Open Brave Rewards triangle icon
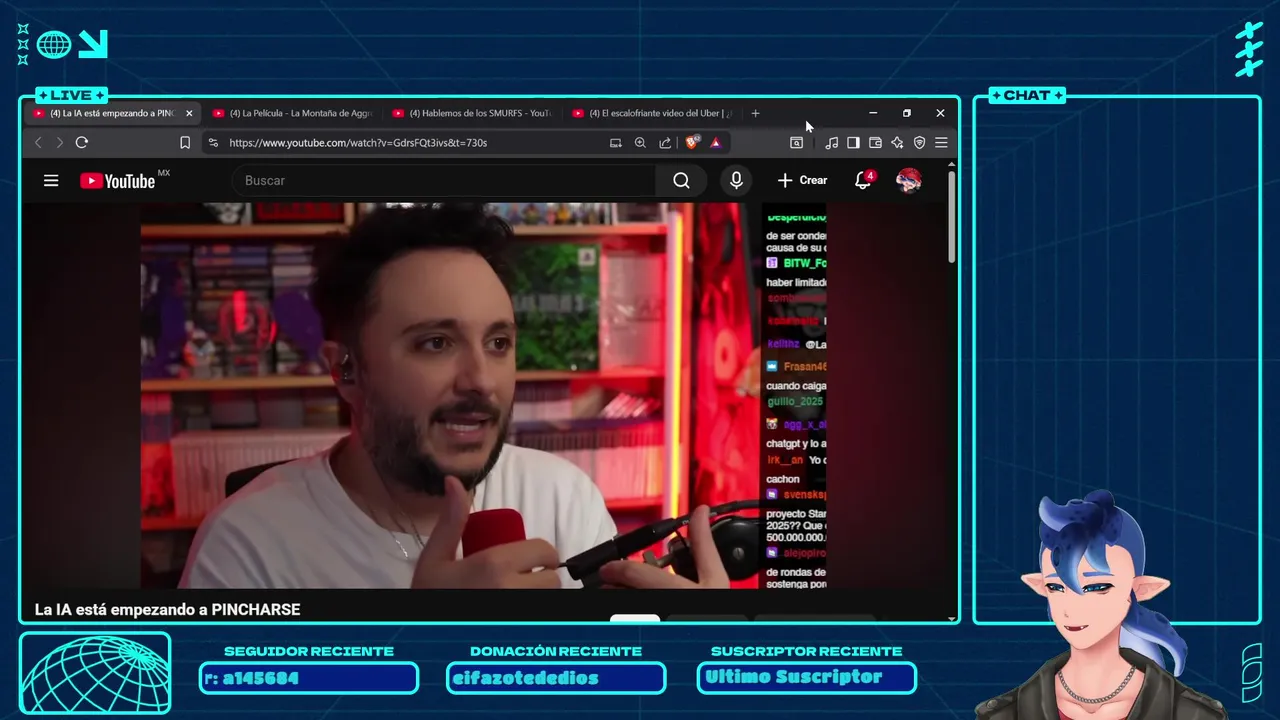 tap(716, 143)
